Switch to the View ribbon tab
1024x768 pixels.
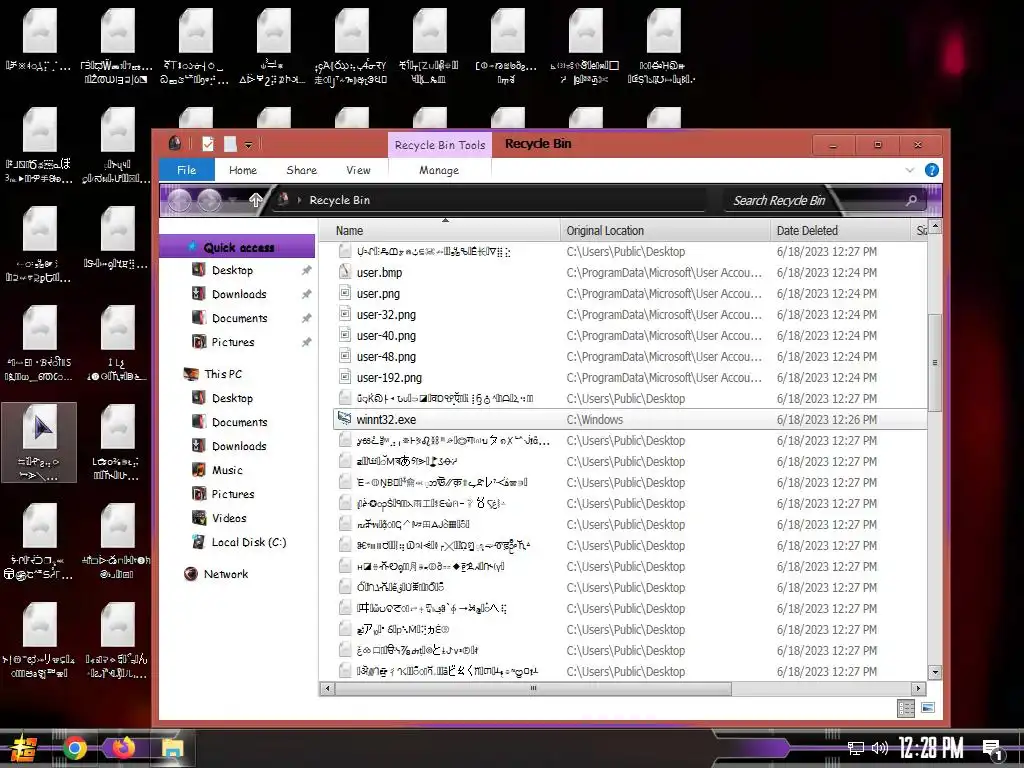[x=358, y=170]
